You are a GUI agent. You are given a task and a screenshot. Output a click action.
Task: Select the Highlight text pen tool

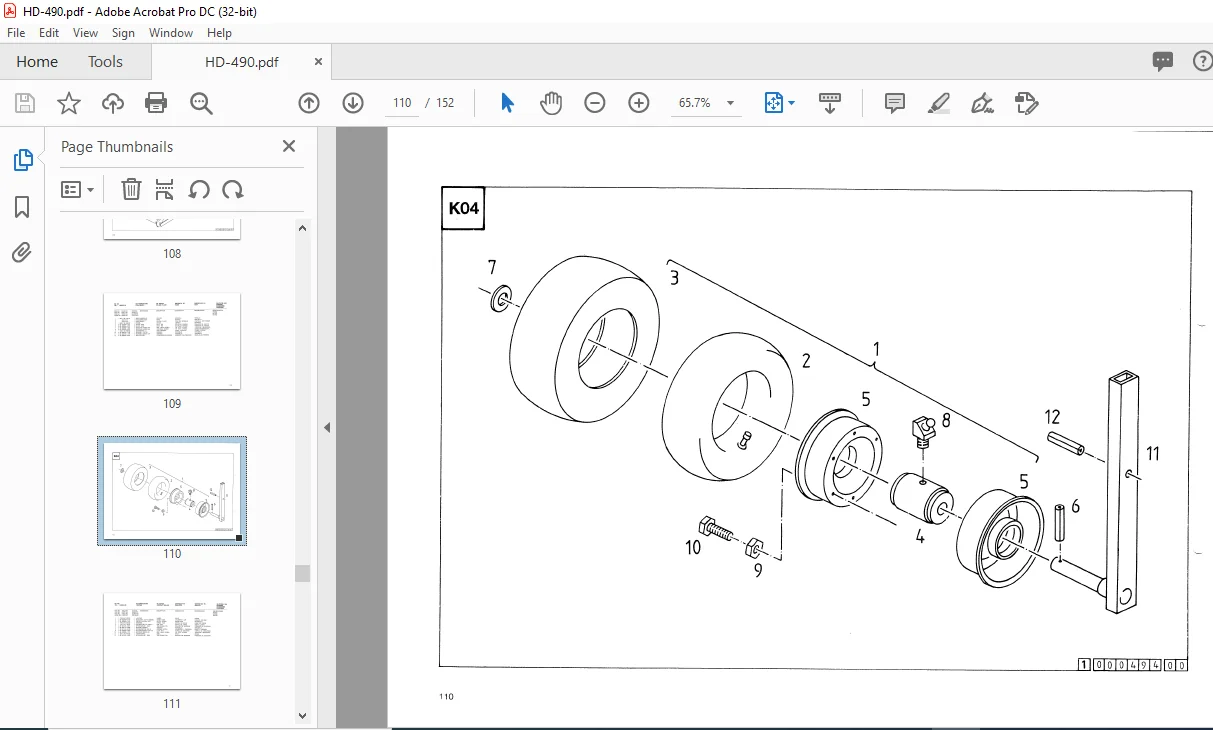tap(939, 103)
